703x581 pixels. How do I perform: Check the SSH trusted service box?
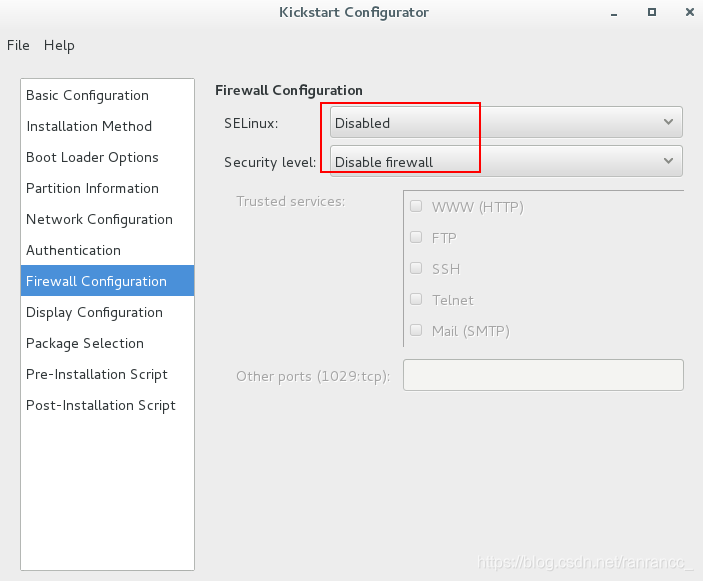[x=416, y=268]
